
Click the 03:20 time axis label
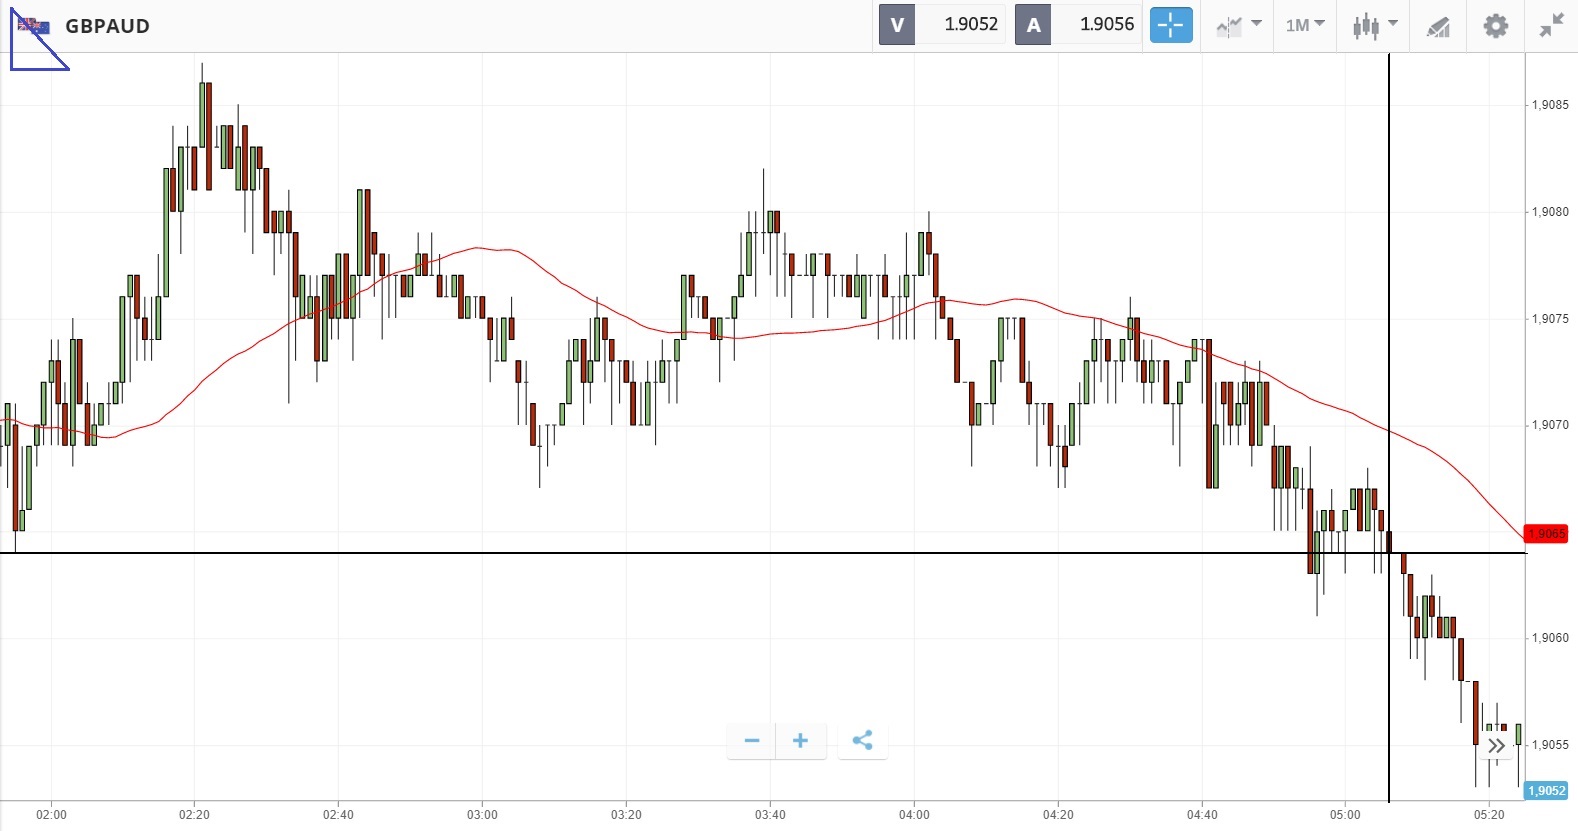pos(626,815)
